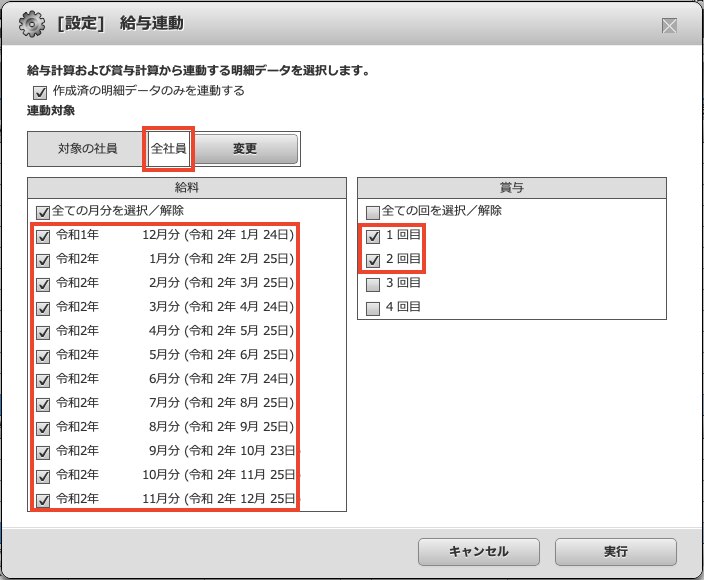
Task: Uncheck 令和2年 6月分 salary row
Action: tap(43, 380)
